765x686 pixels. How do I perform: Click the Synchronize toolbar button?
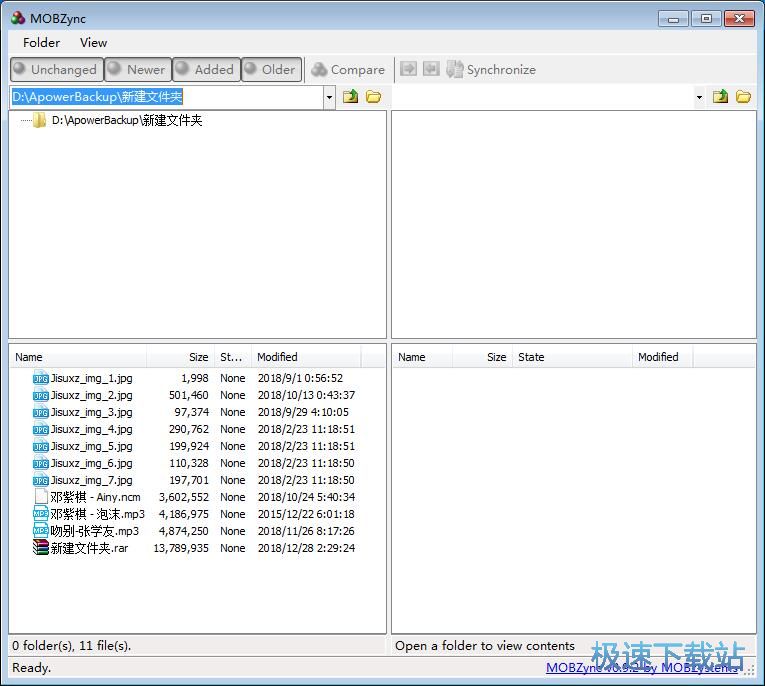491,69
